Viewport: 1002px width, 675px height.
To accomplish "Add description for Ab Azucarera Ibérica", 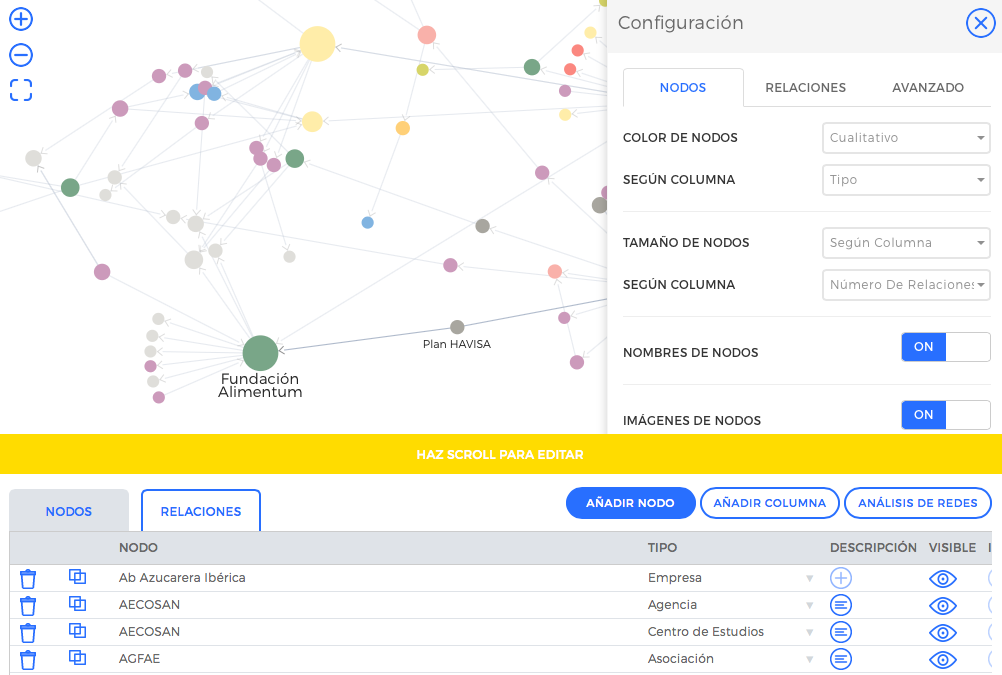I will (841, 578).
